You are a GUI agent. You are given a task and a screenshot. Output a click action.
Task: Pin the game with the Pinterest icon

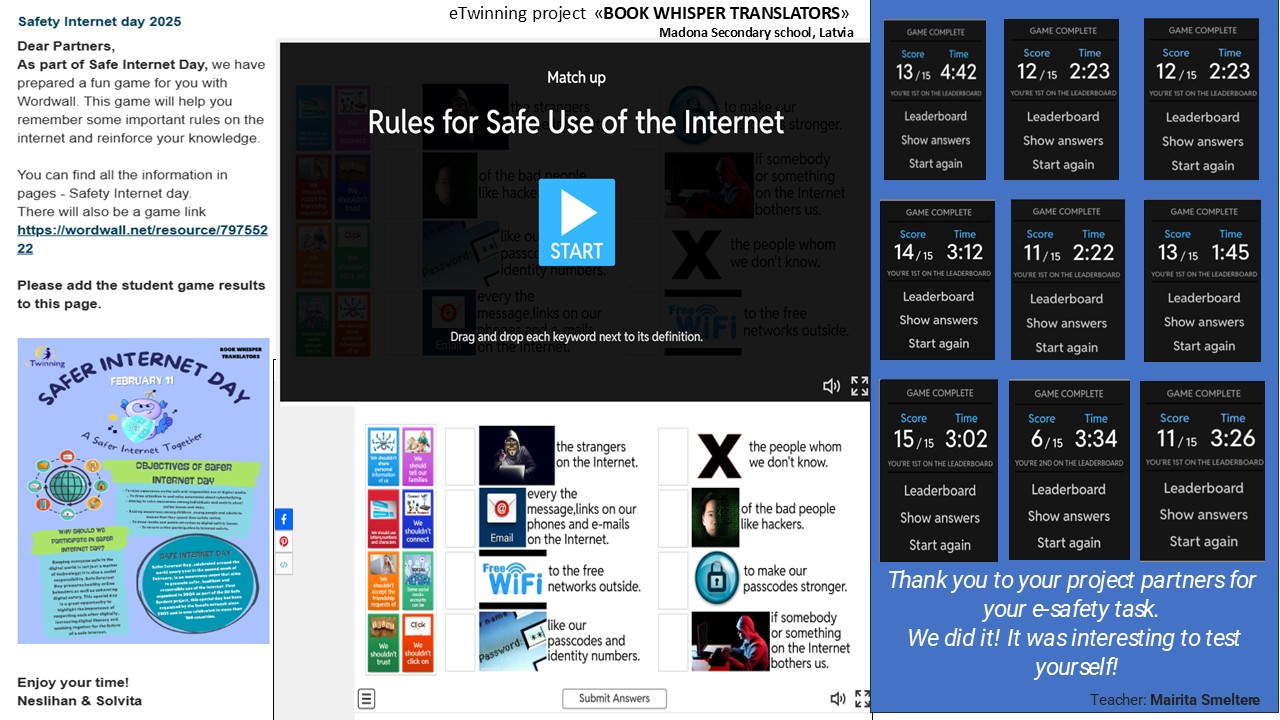click(x=284, y=542)
